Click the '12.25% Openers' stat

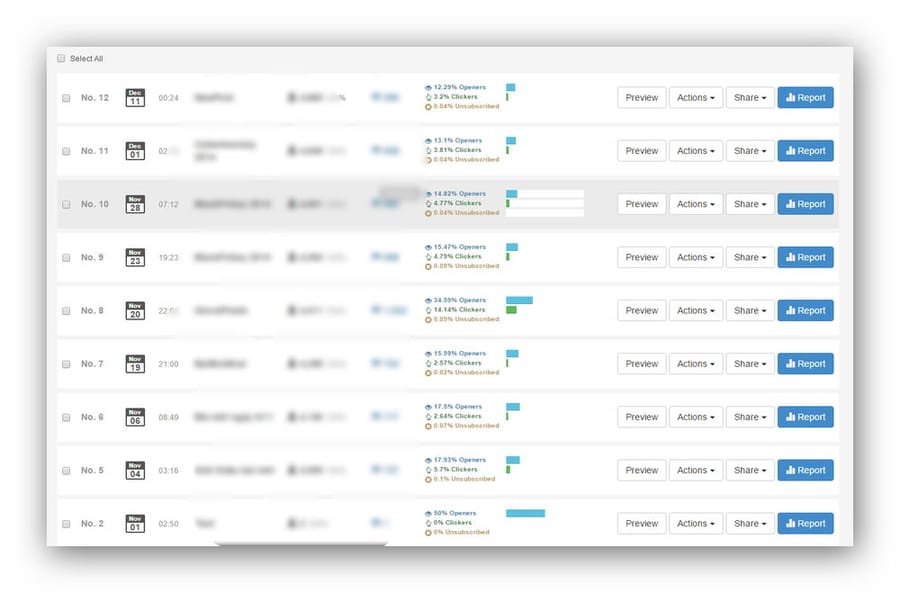(x=460, y=87)
